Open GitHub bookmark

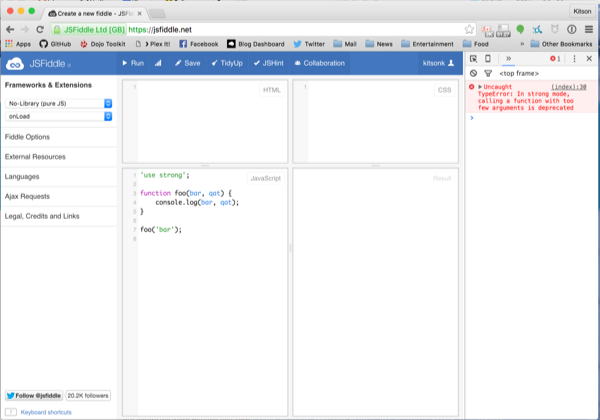click(55, 44)
